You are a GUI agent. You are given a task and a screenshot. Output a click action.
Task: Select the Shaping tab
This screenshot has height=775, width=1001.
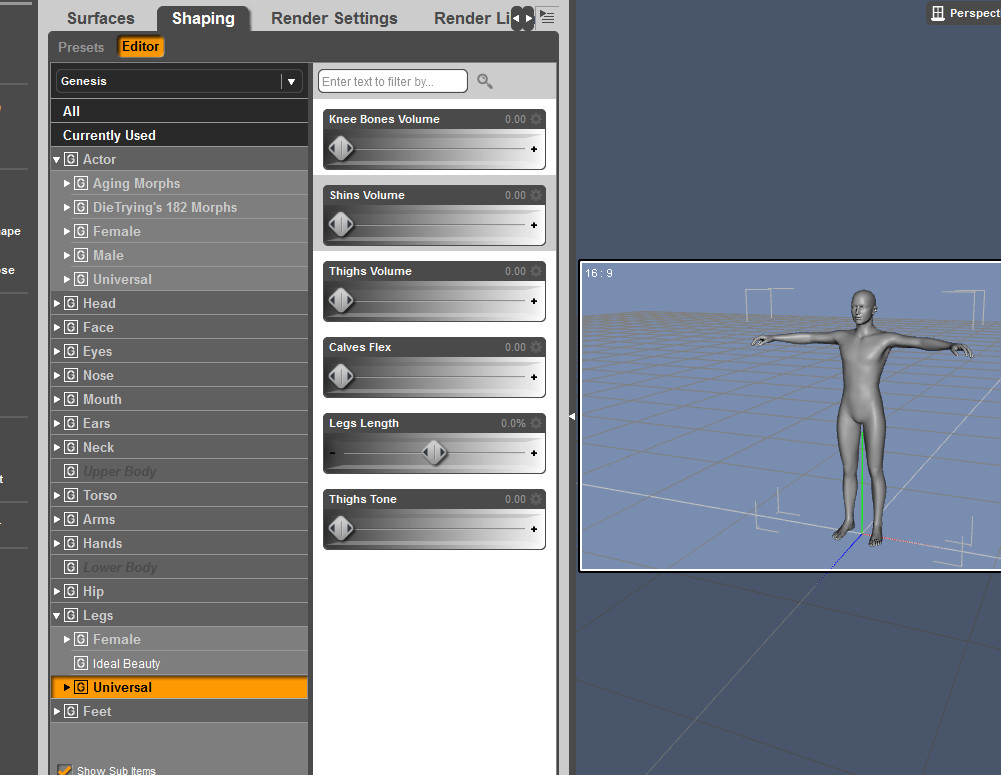point(203,19)
